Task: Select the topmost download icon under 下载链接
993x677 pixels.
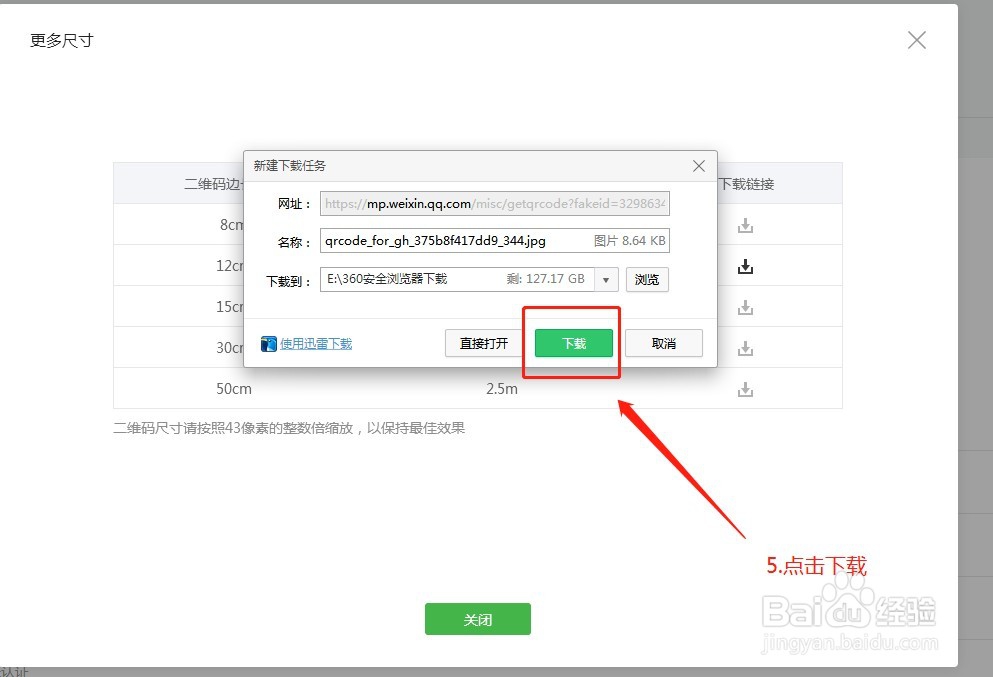Action: [745, 225]
